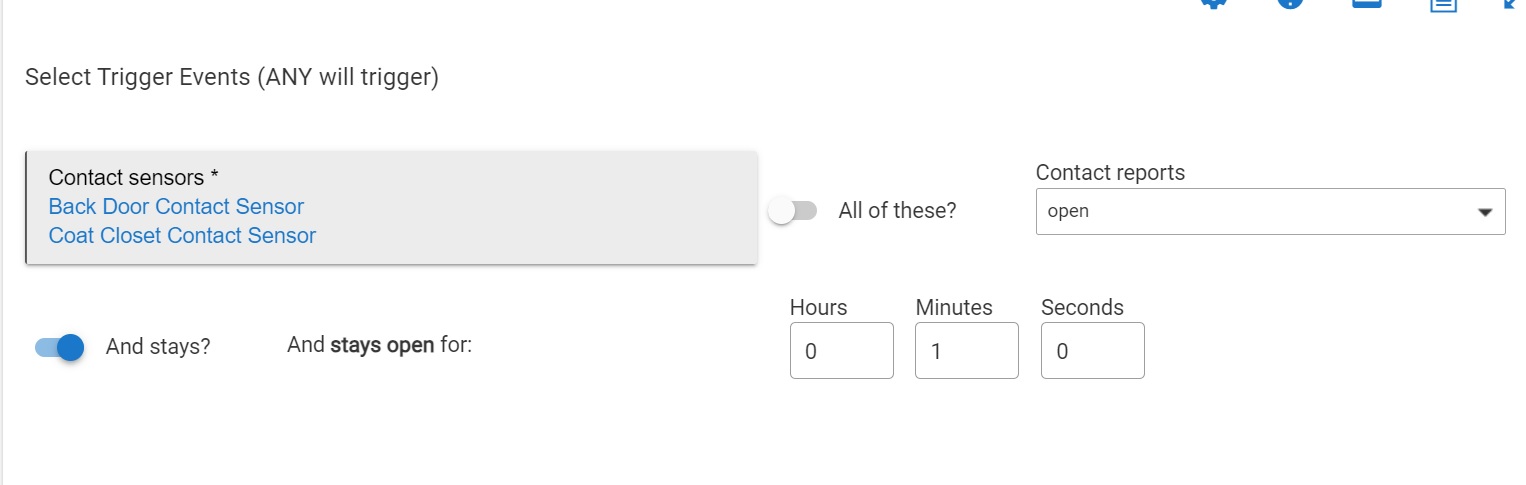Click the diagonal arrow icon at top right

tap(1512, 4)
